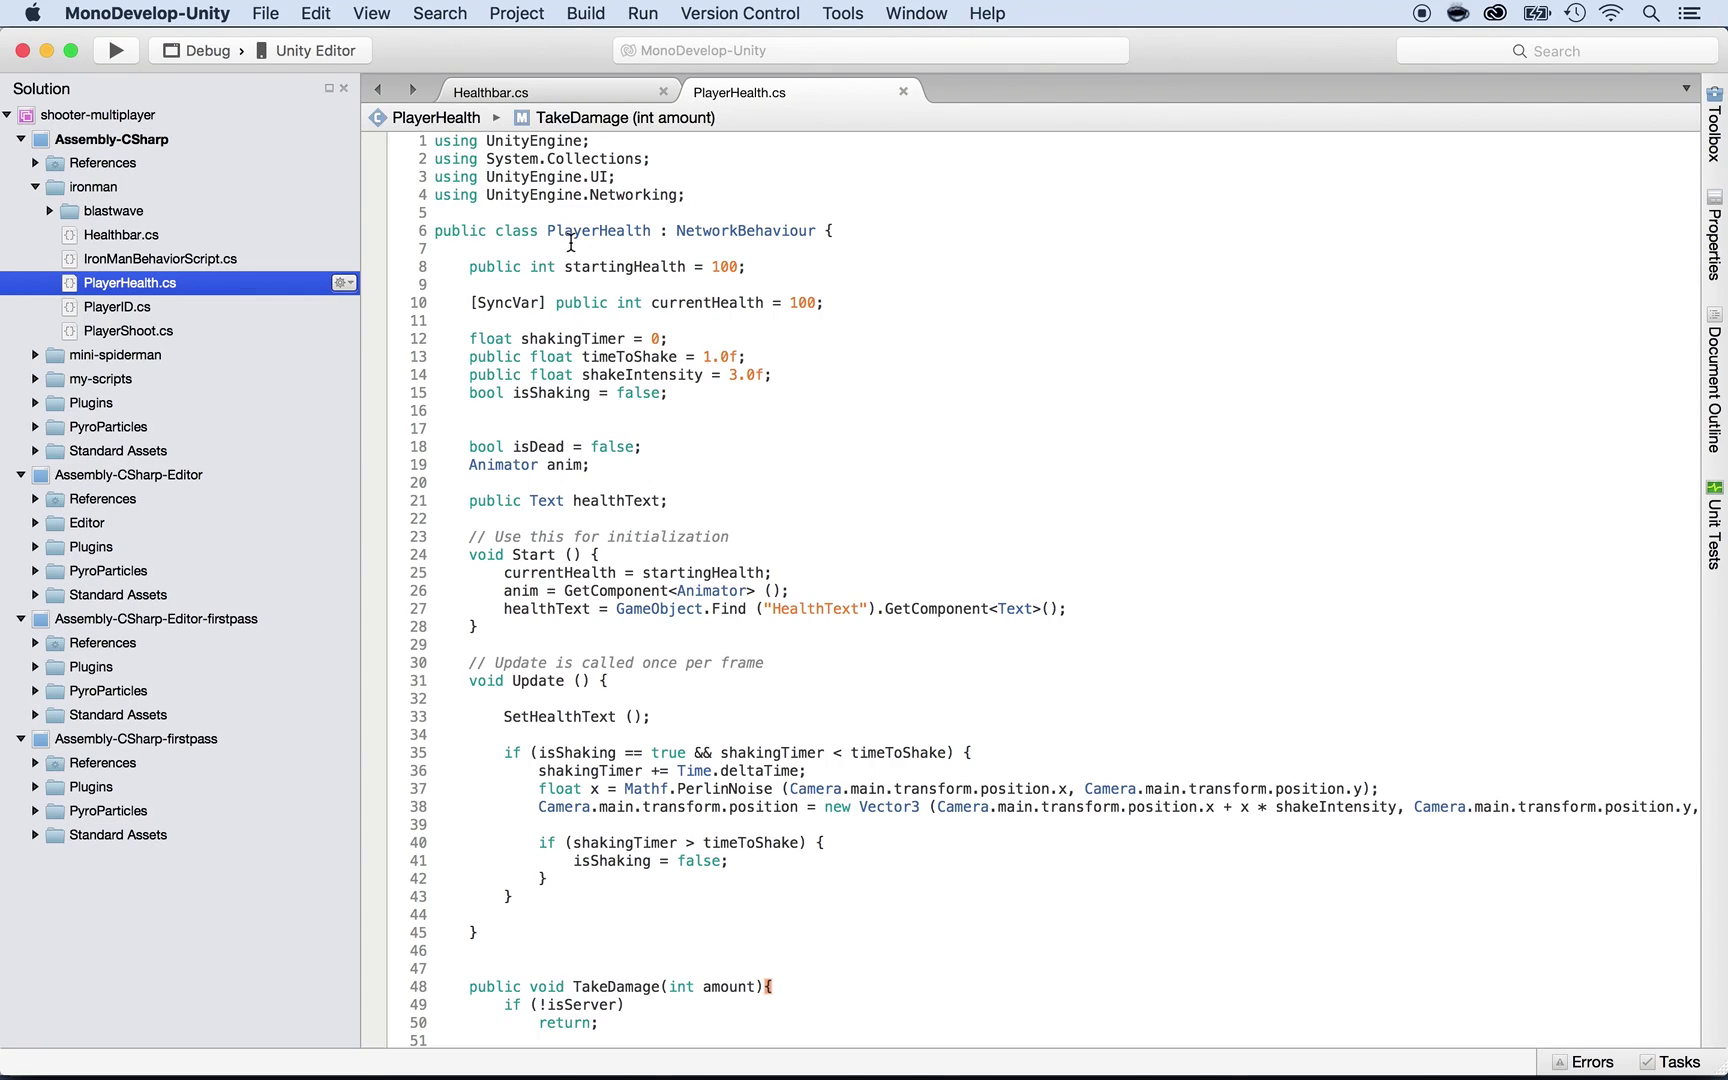This screenshot has height=1080, width=1728.
Task: Open the Unit Tests side panel
Action: [1714, 525]
